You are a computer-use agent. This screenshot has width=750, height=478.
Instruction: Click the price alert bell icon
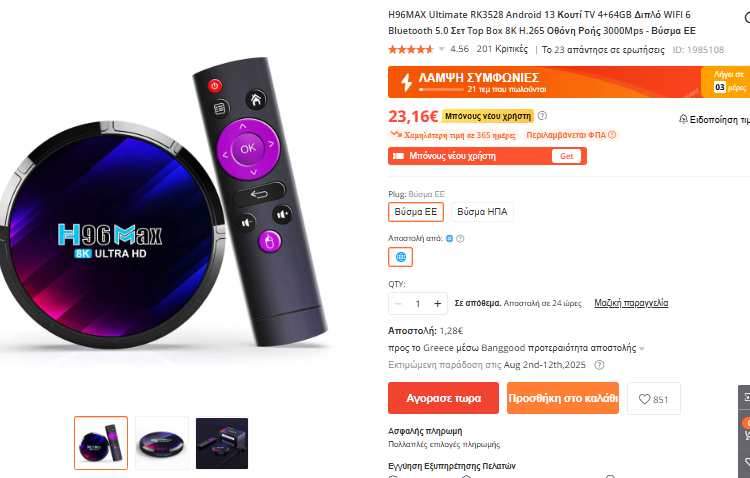point(683,119)
